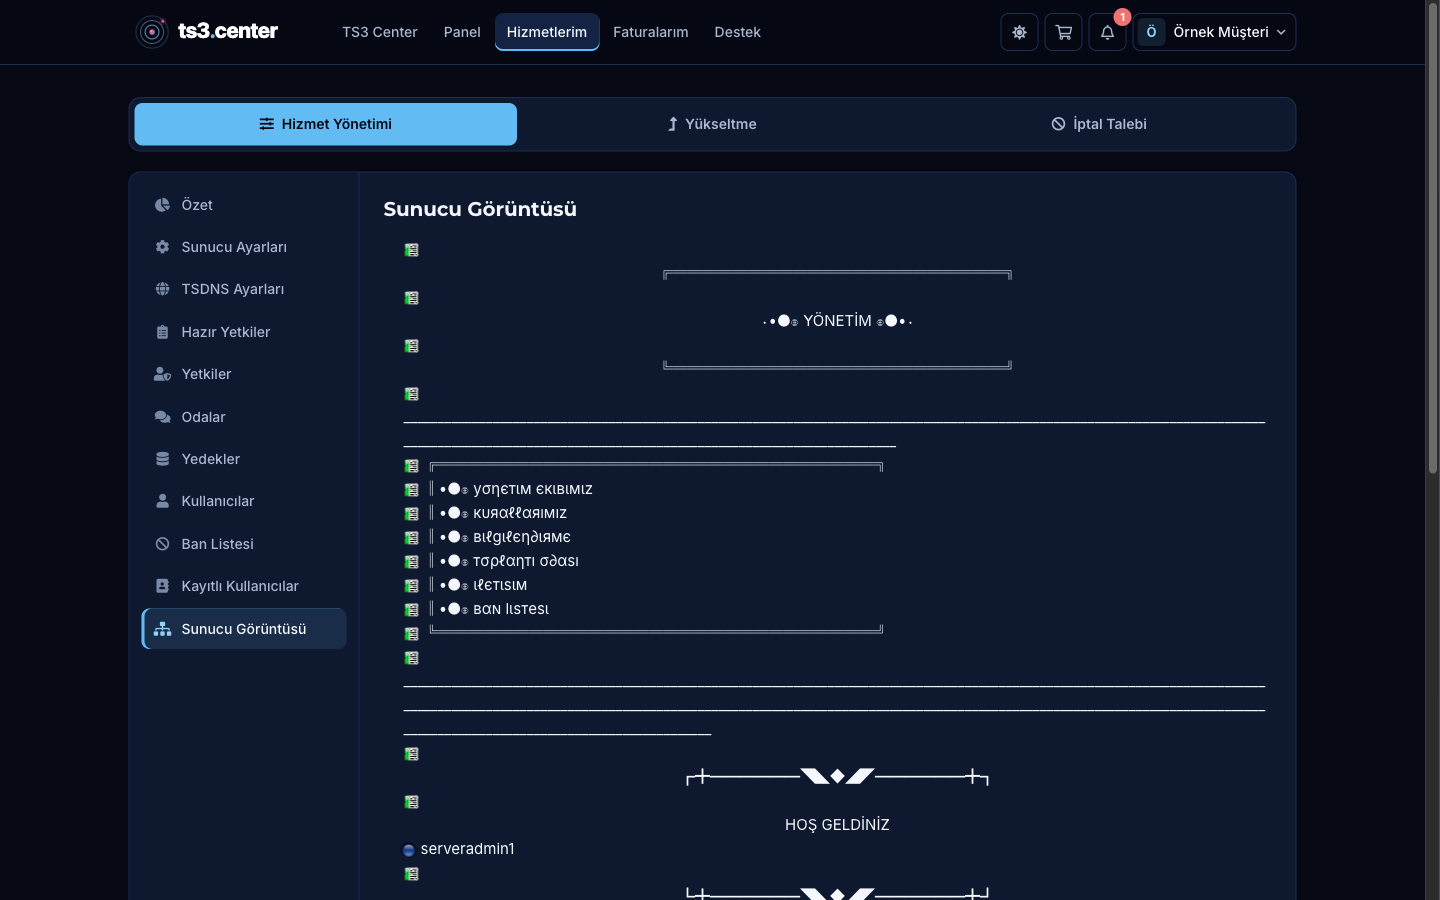Select the кυяαℓℓαяιмιz channel row

519,513
